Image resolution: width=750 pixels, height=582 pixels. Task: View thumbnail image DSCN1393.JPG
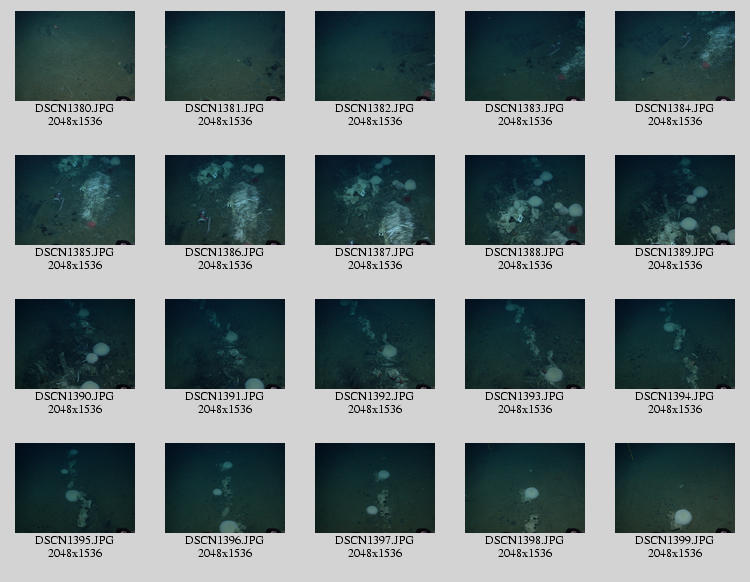(525, 344)
